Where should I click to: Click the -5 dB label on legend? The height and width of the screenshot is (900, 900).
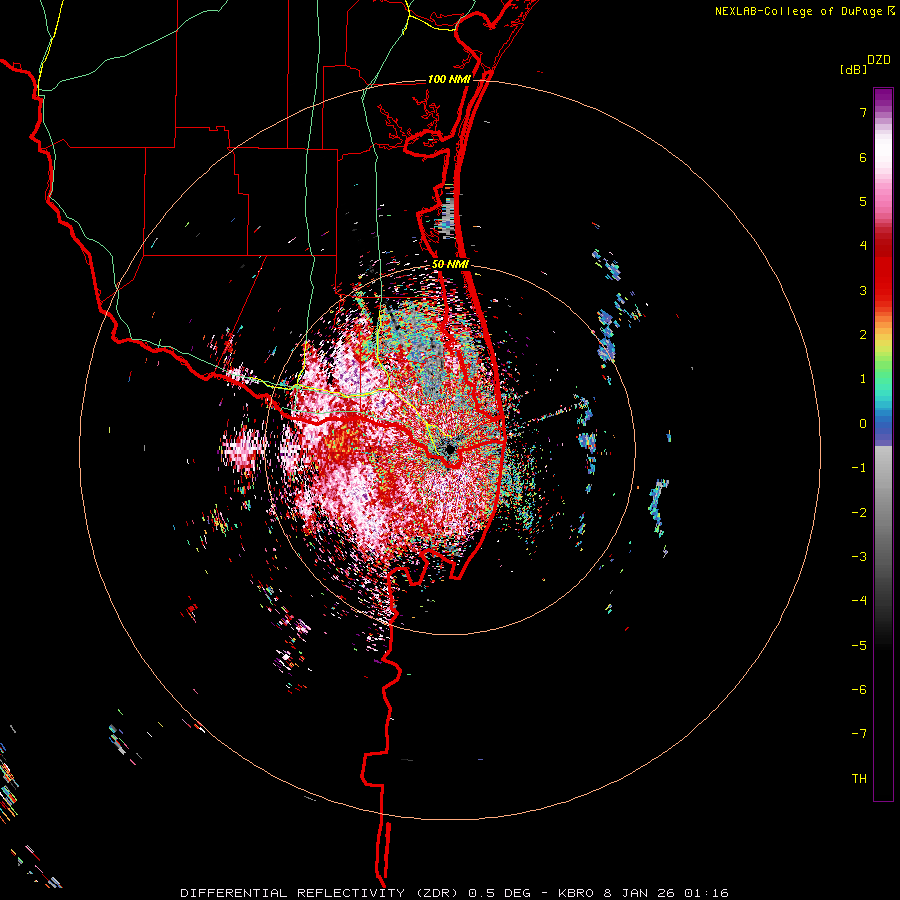(x=859, y=646)
